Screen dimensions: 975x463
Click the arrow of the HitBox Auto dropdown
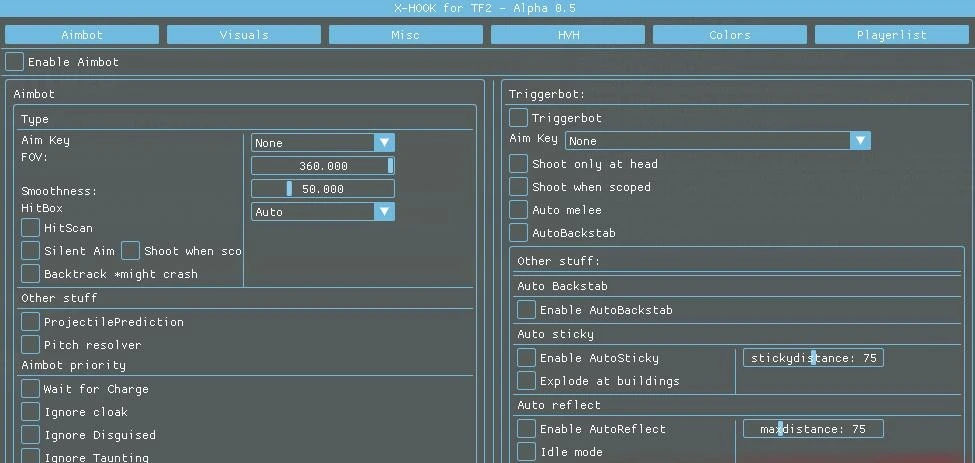pos(384,212)
